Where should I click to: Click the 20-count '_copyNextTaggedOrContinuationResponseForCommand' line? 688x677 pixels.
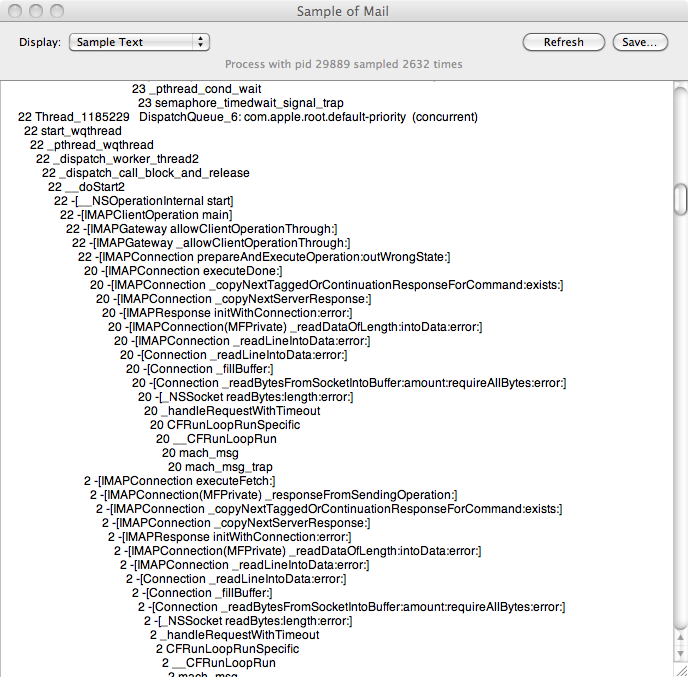[x=327, y=285]
